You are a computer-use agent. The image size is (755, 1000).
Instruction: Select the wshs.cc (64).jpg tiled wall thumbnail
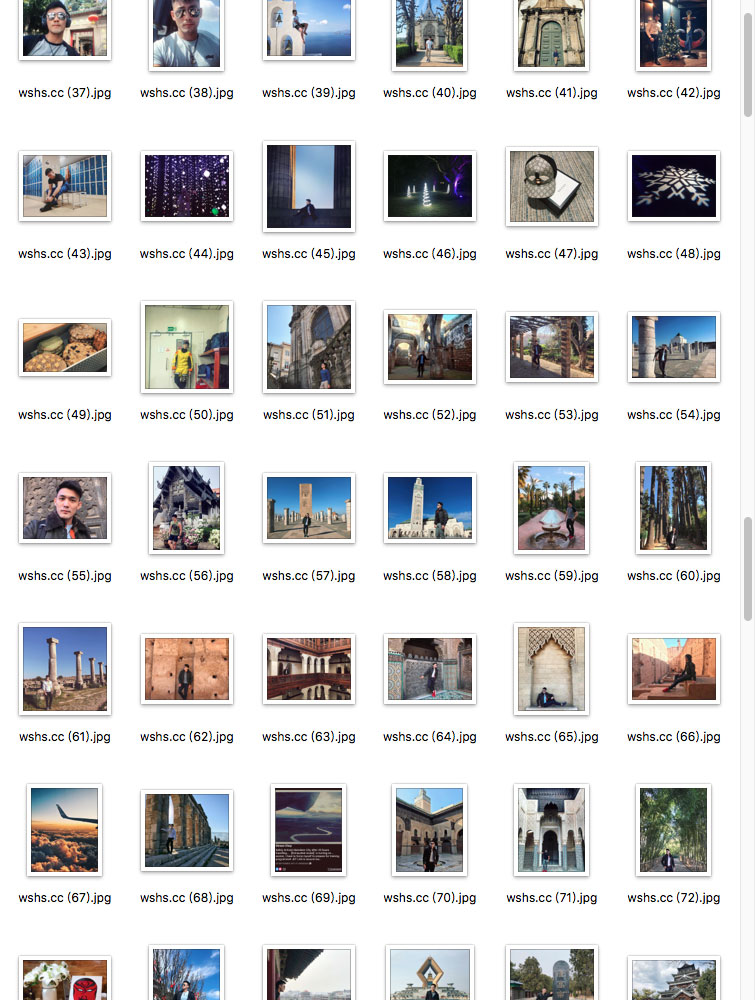[430, 669]
